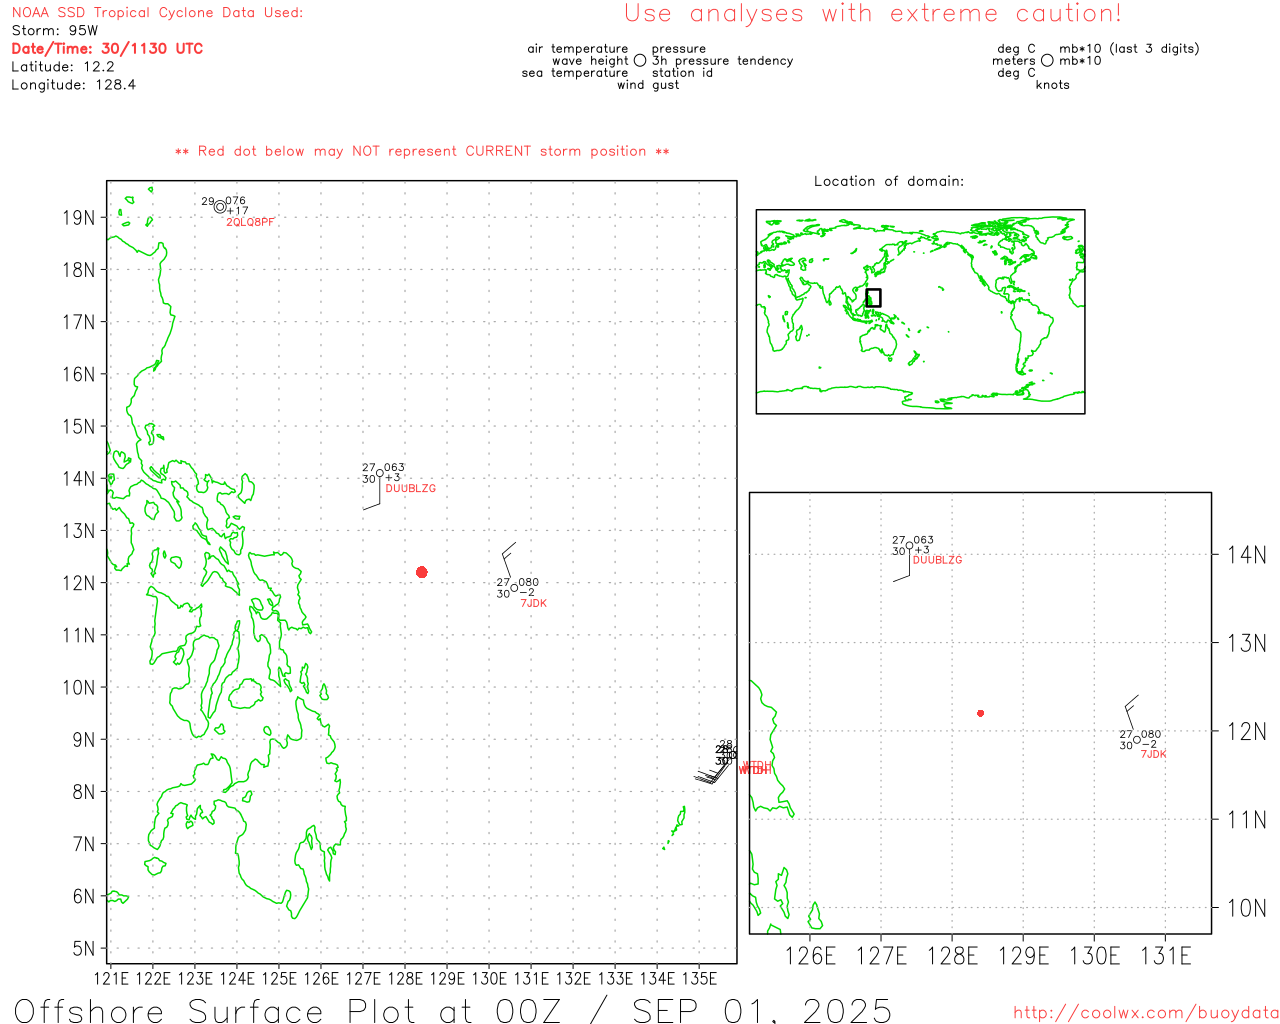
Task: Click the 'Longitude: 128.4' text
Action: 74,85
